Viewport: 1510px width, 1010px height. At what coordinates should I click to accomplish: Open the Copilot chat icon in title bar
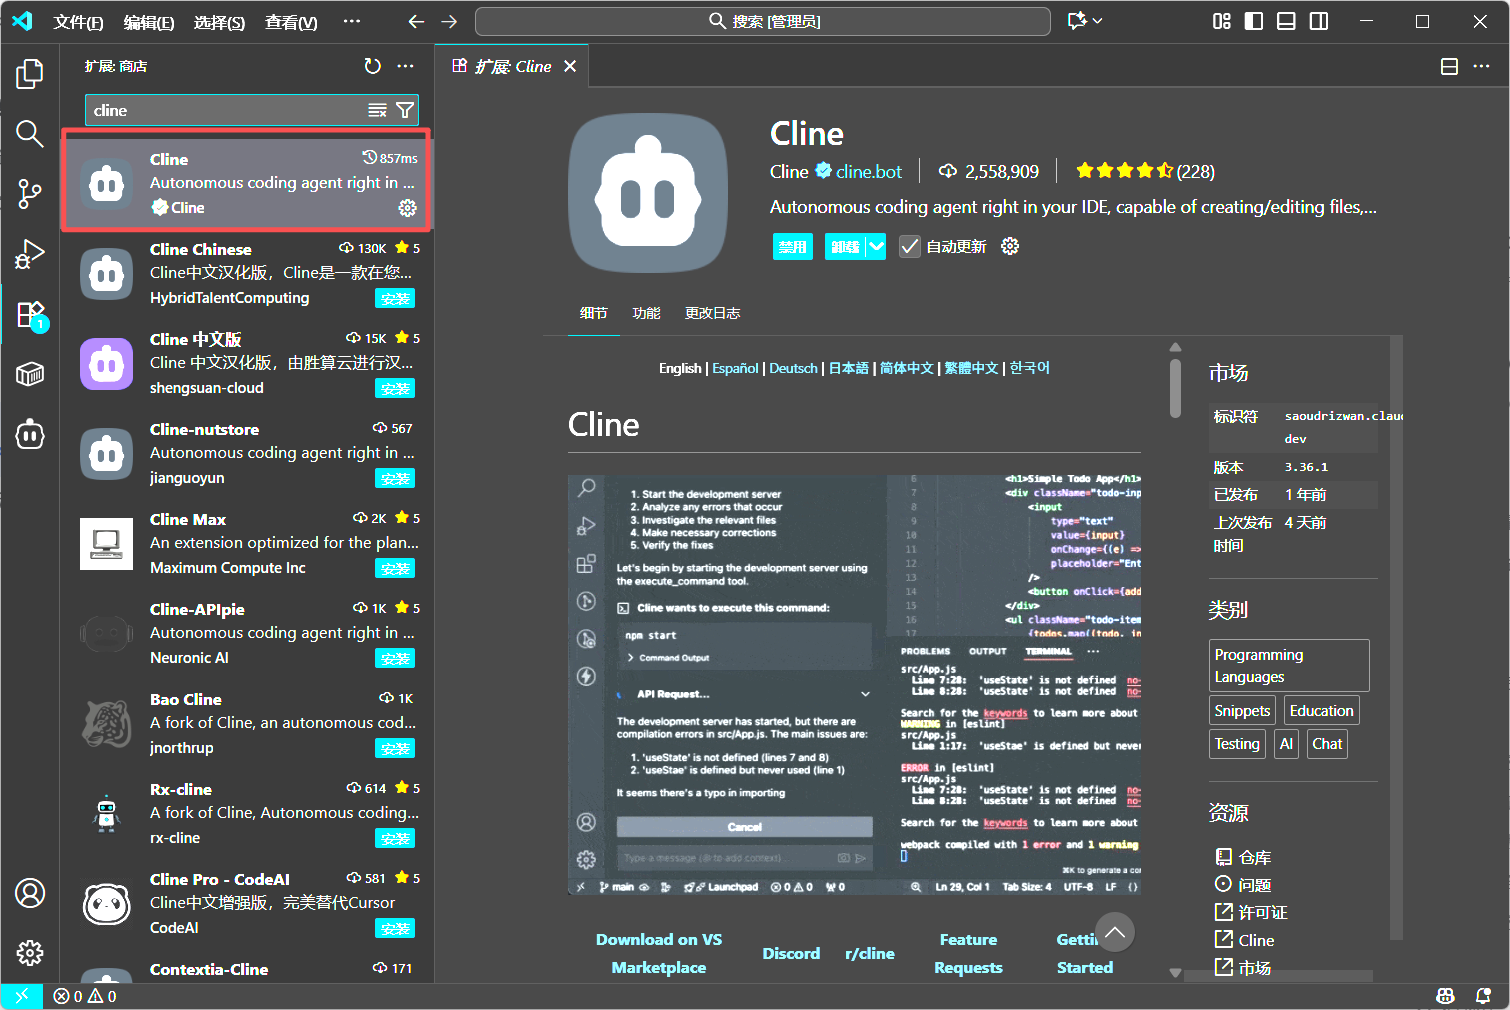click(x=1077, y=21)
